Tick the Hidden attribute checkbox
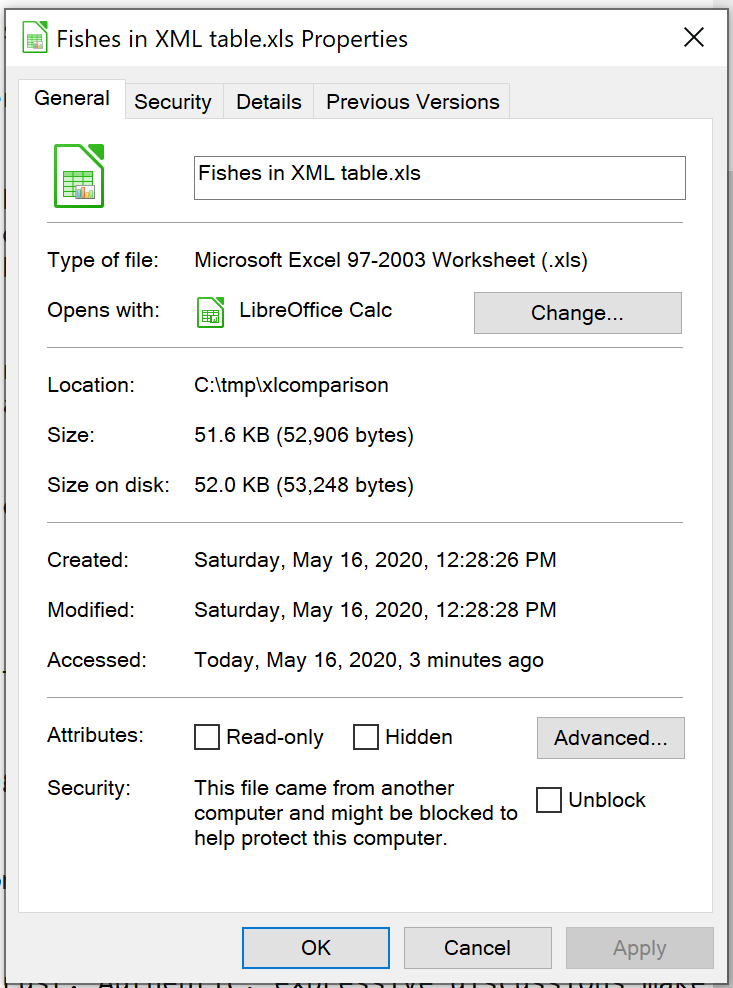 366,737
